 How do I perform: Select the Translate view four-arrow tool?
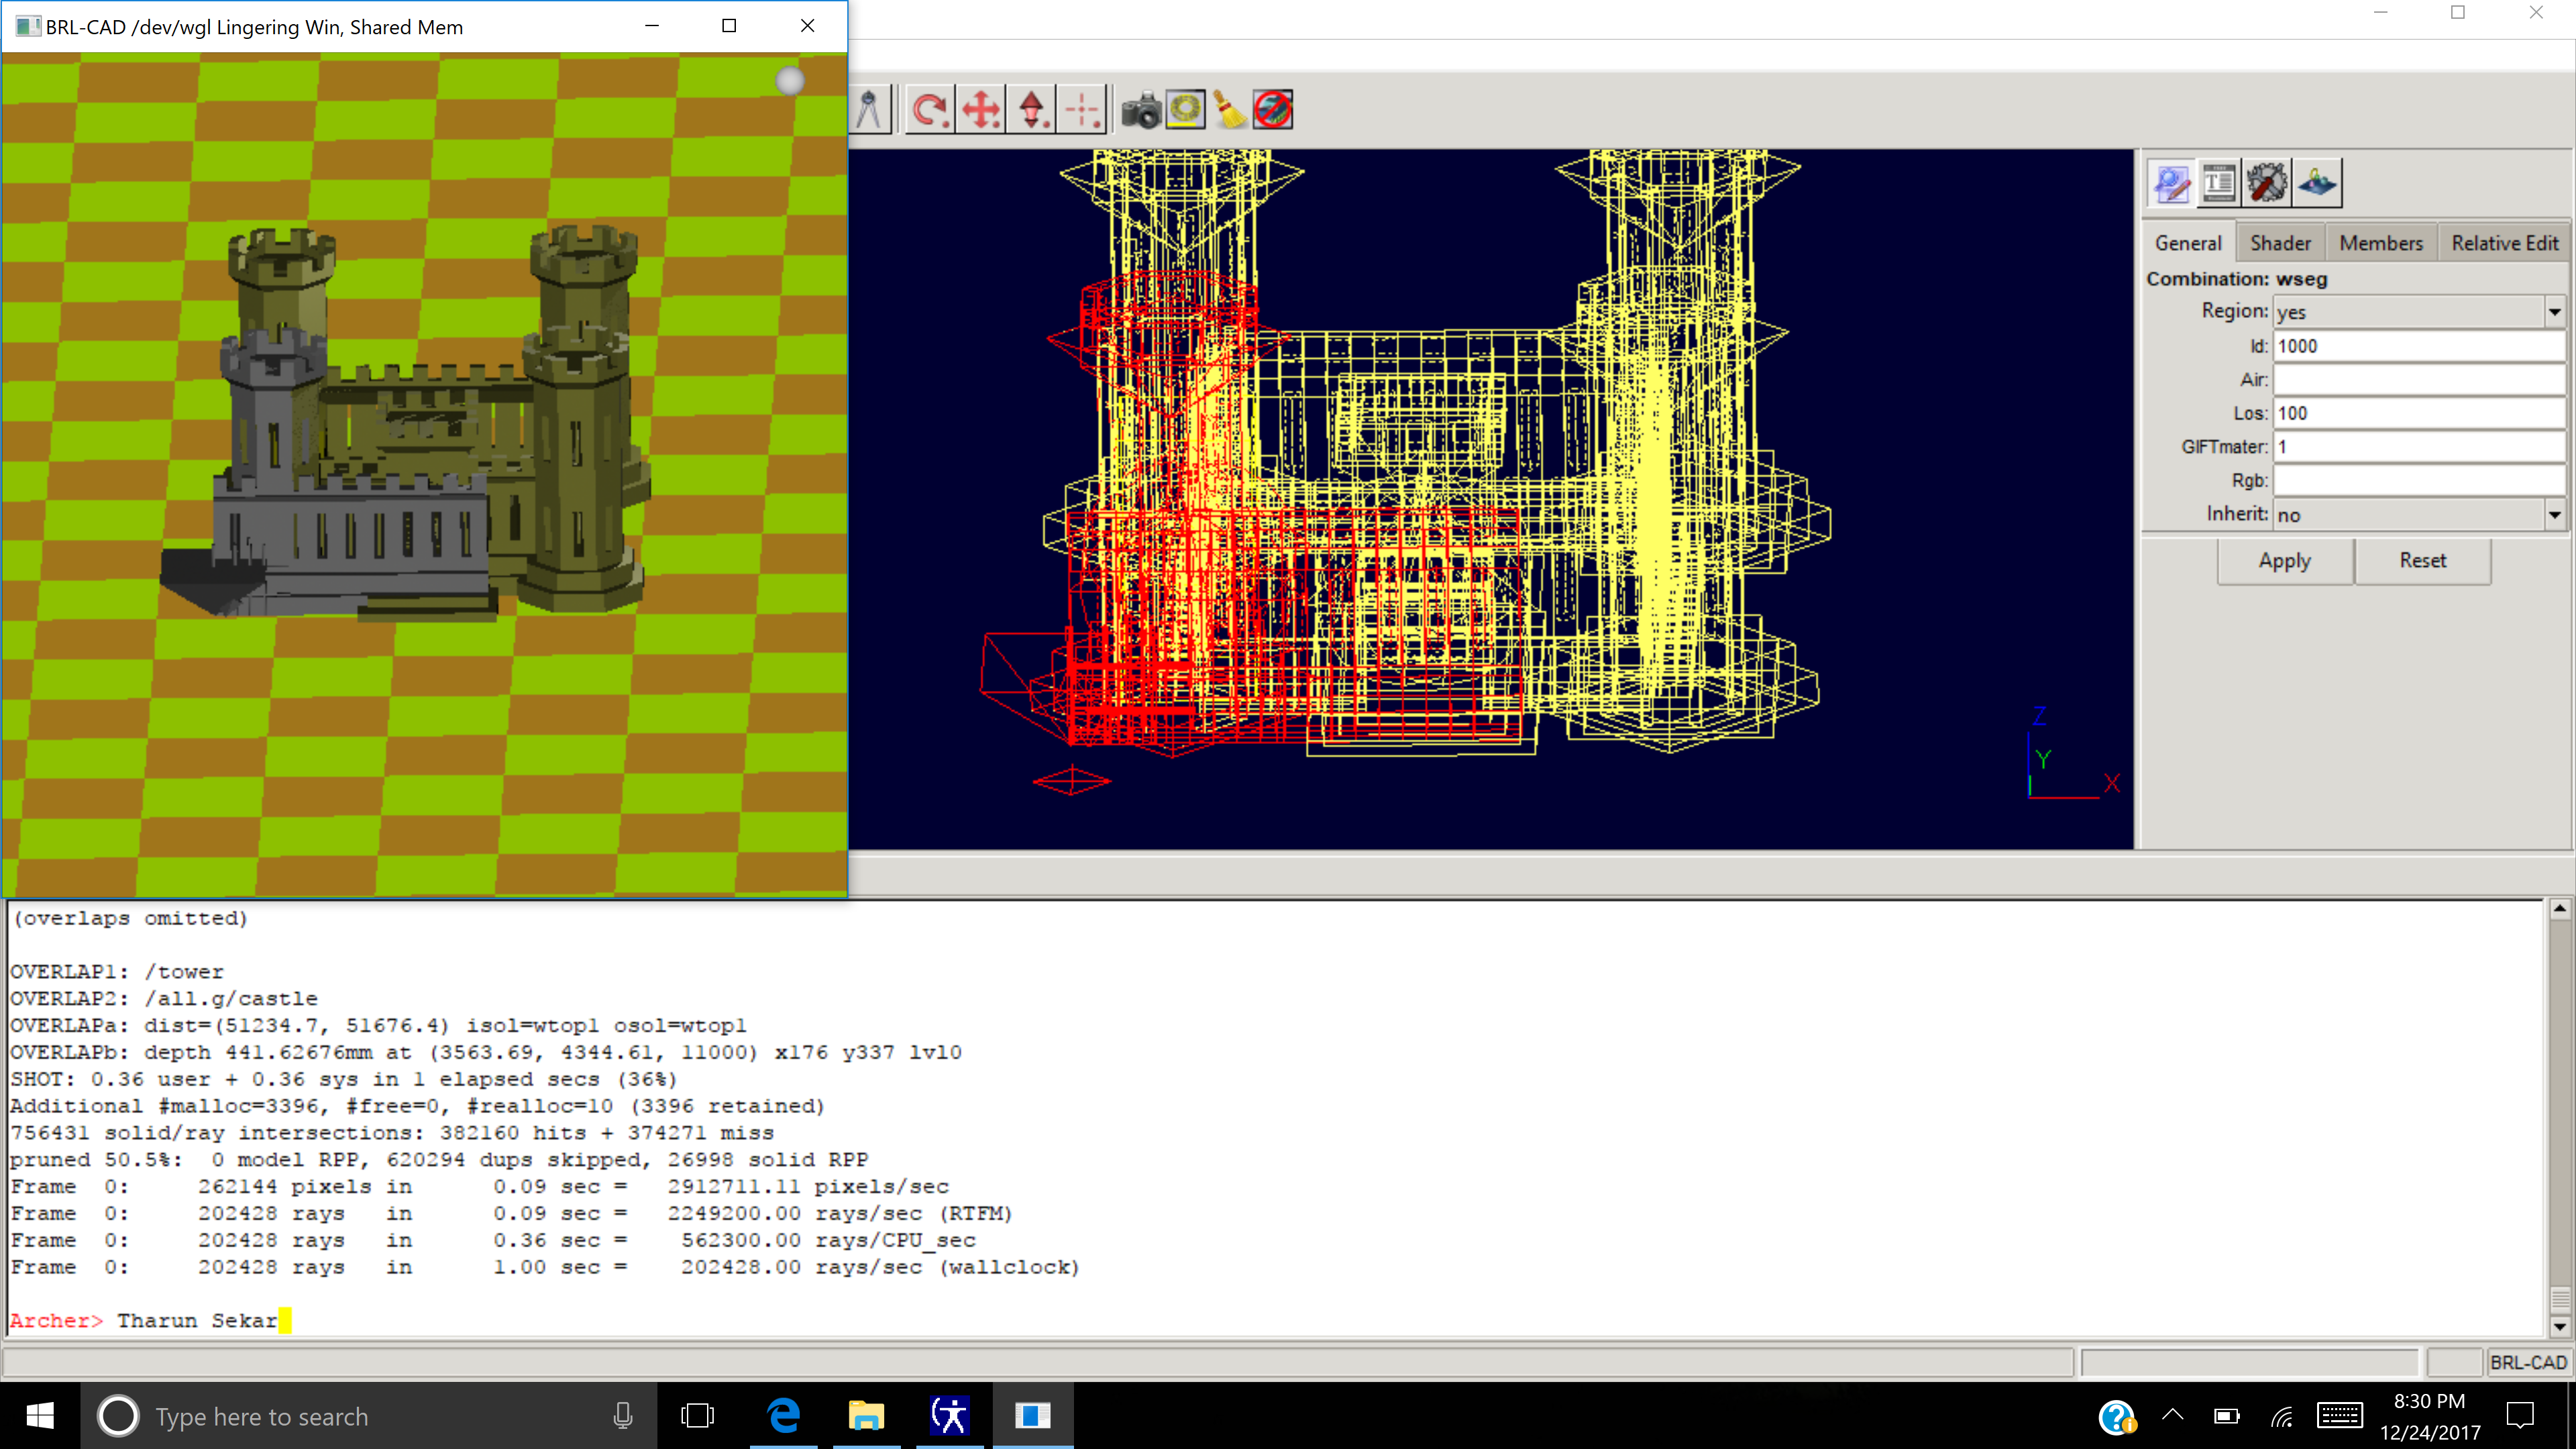981,109
